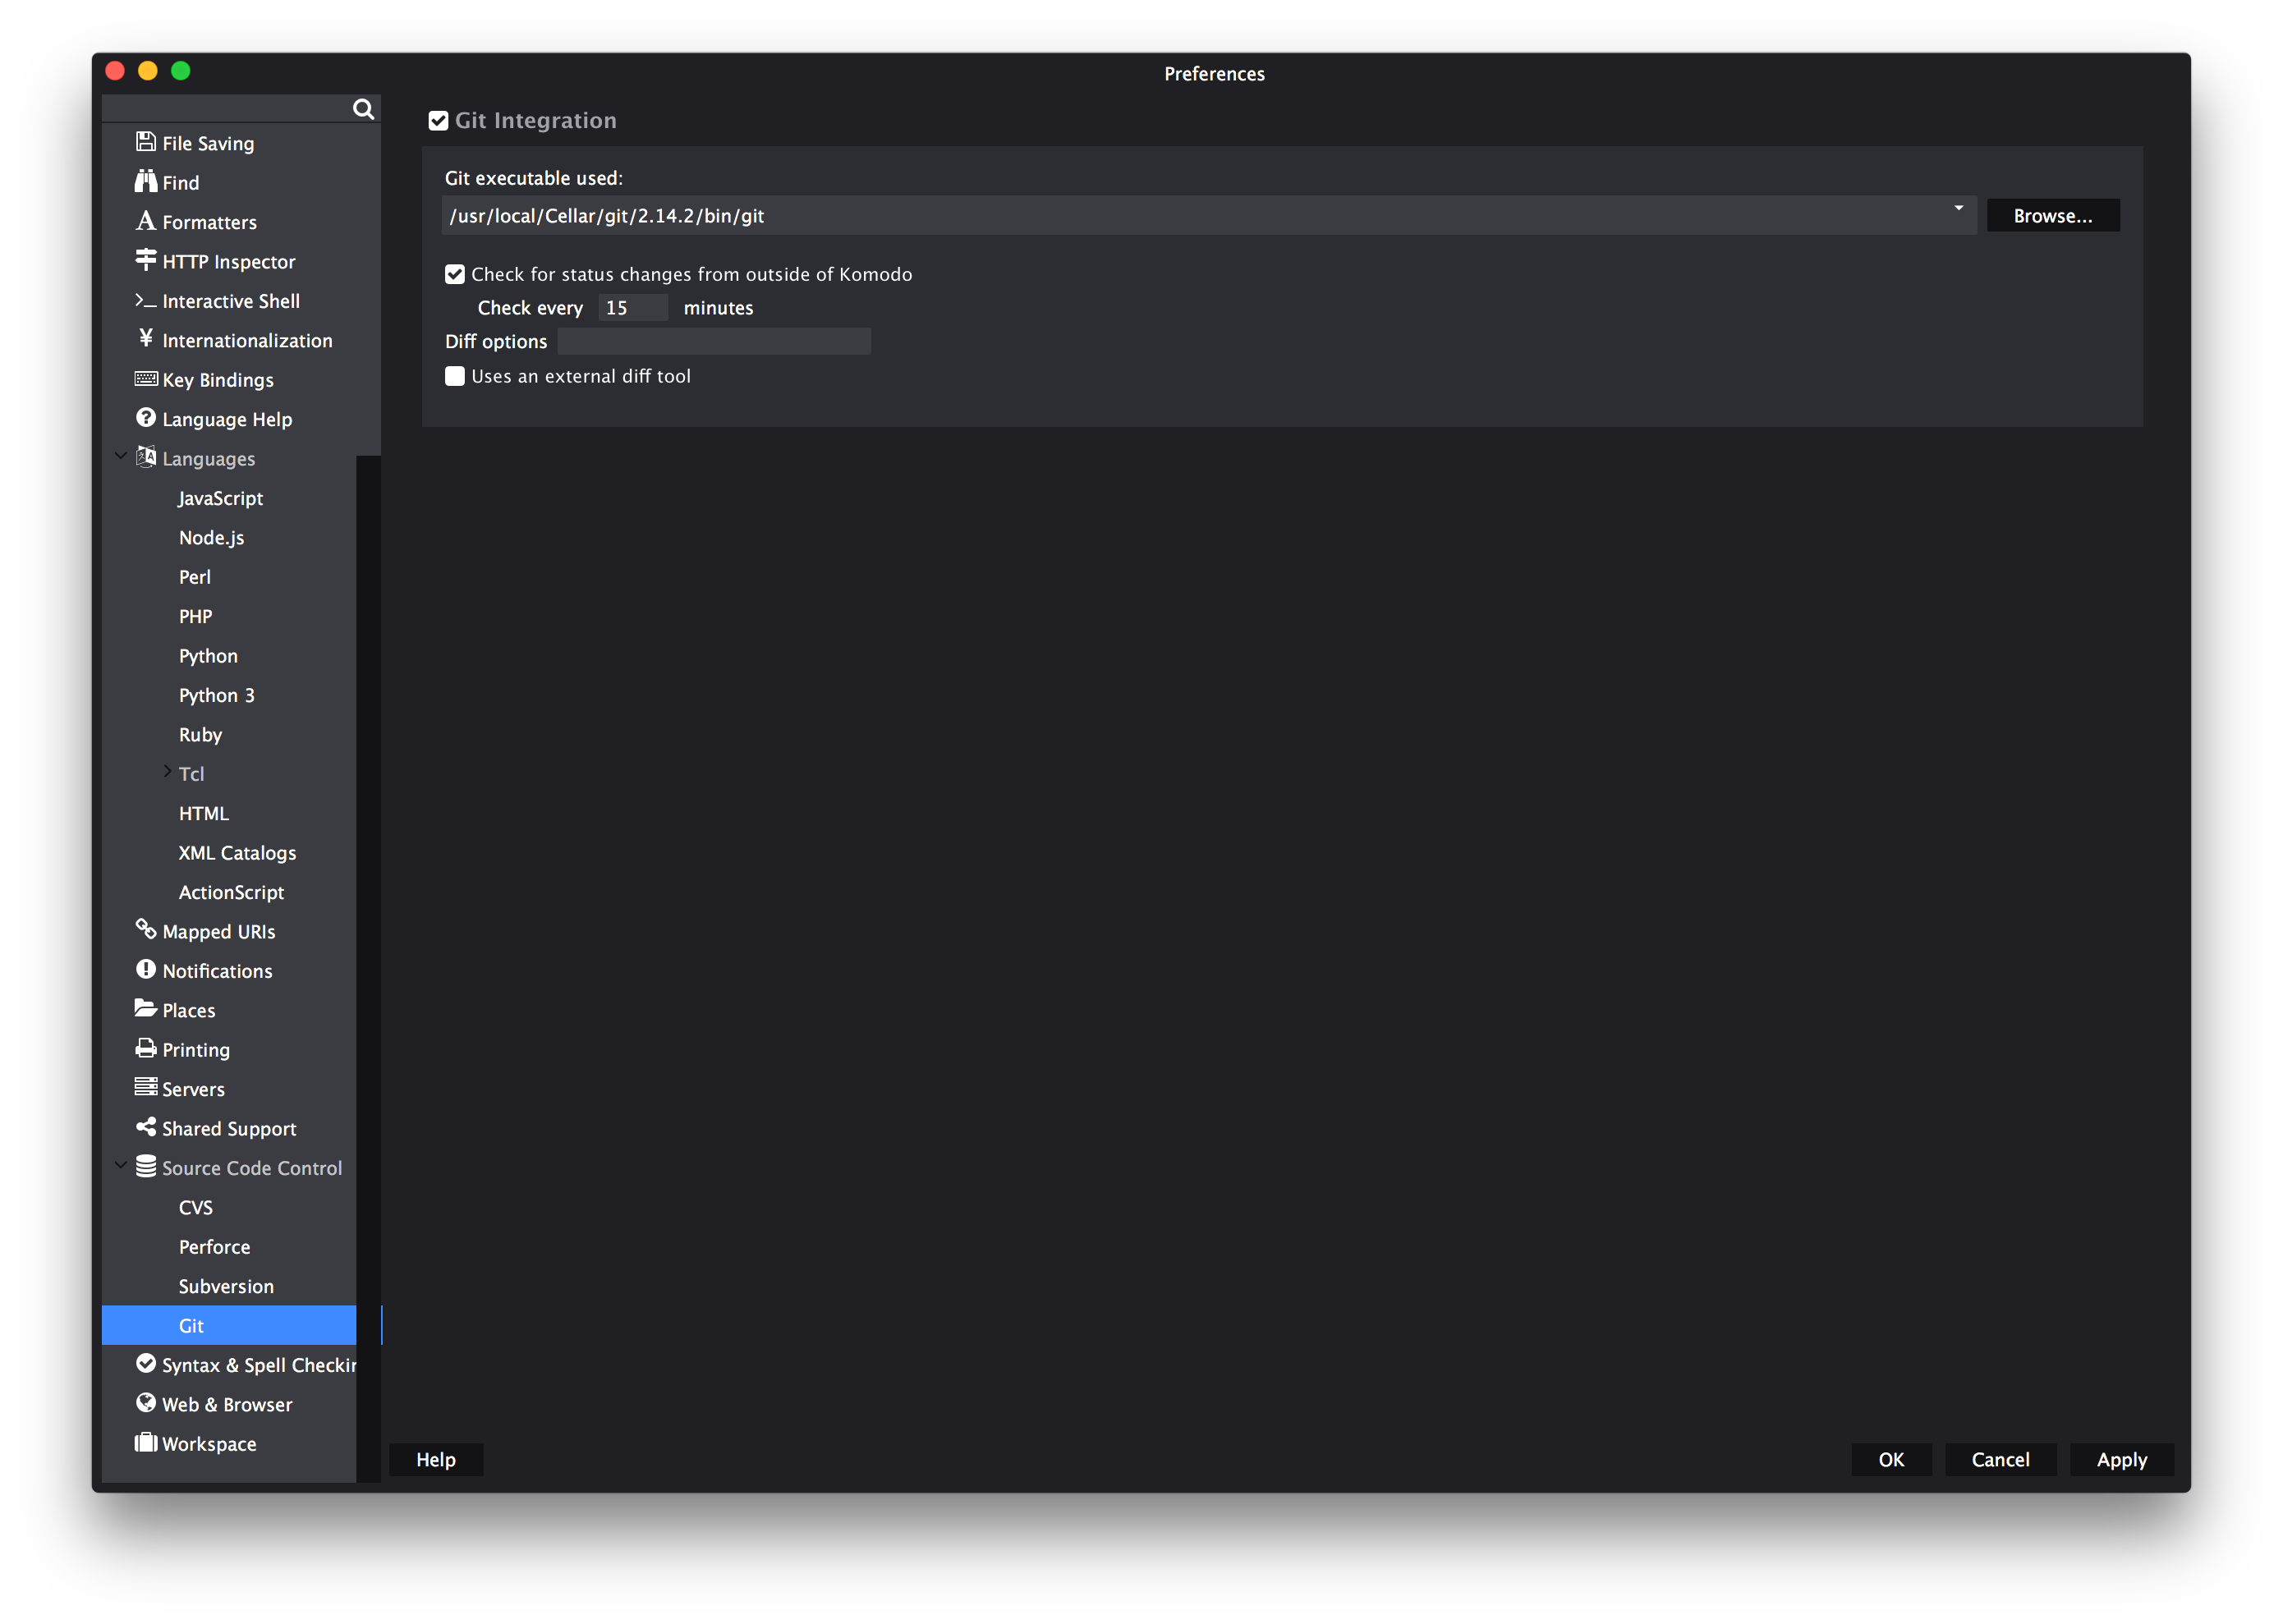Click the preferences search filter field
The height and width of the screenshot is (1624, 2283).
coord(227,109)
